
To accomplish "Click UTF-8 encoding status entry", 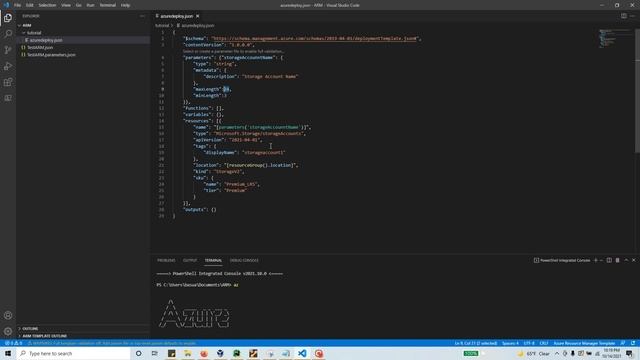I will point(529,343).
